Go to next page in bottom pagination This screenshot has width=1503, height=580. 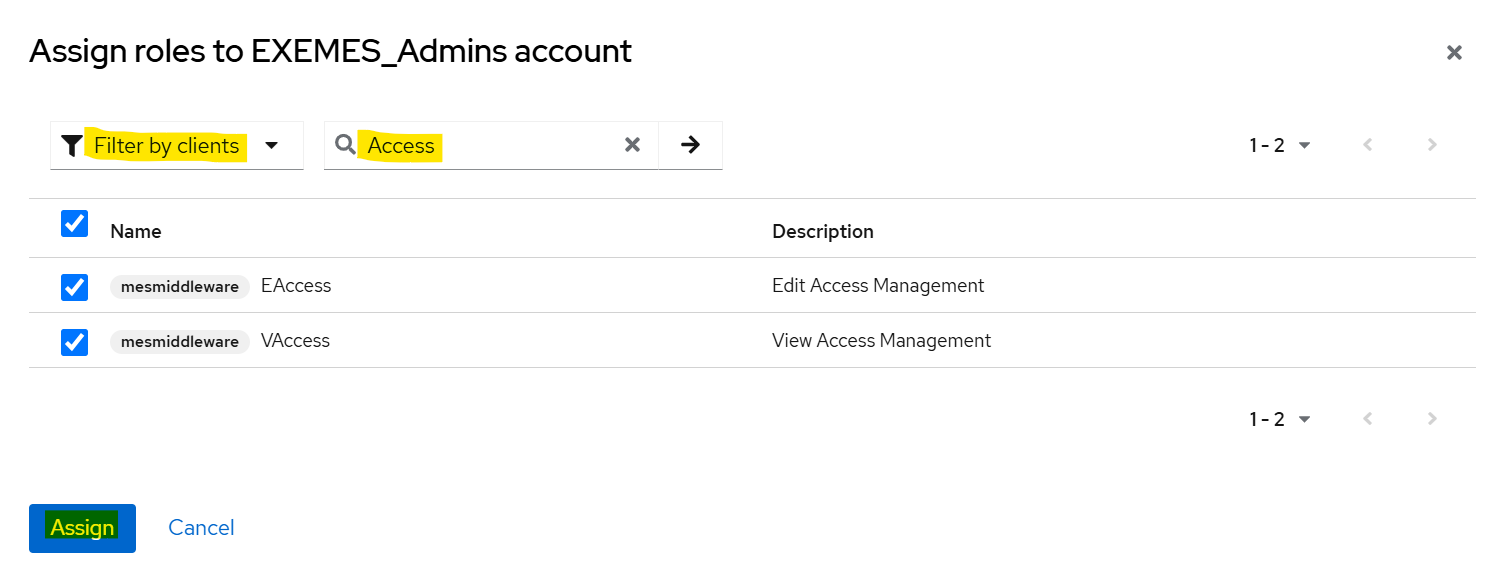1432,419
